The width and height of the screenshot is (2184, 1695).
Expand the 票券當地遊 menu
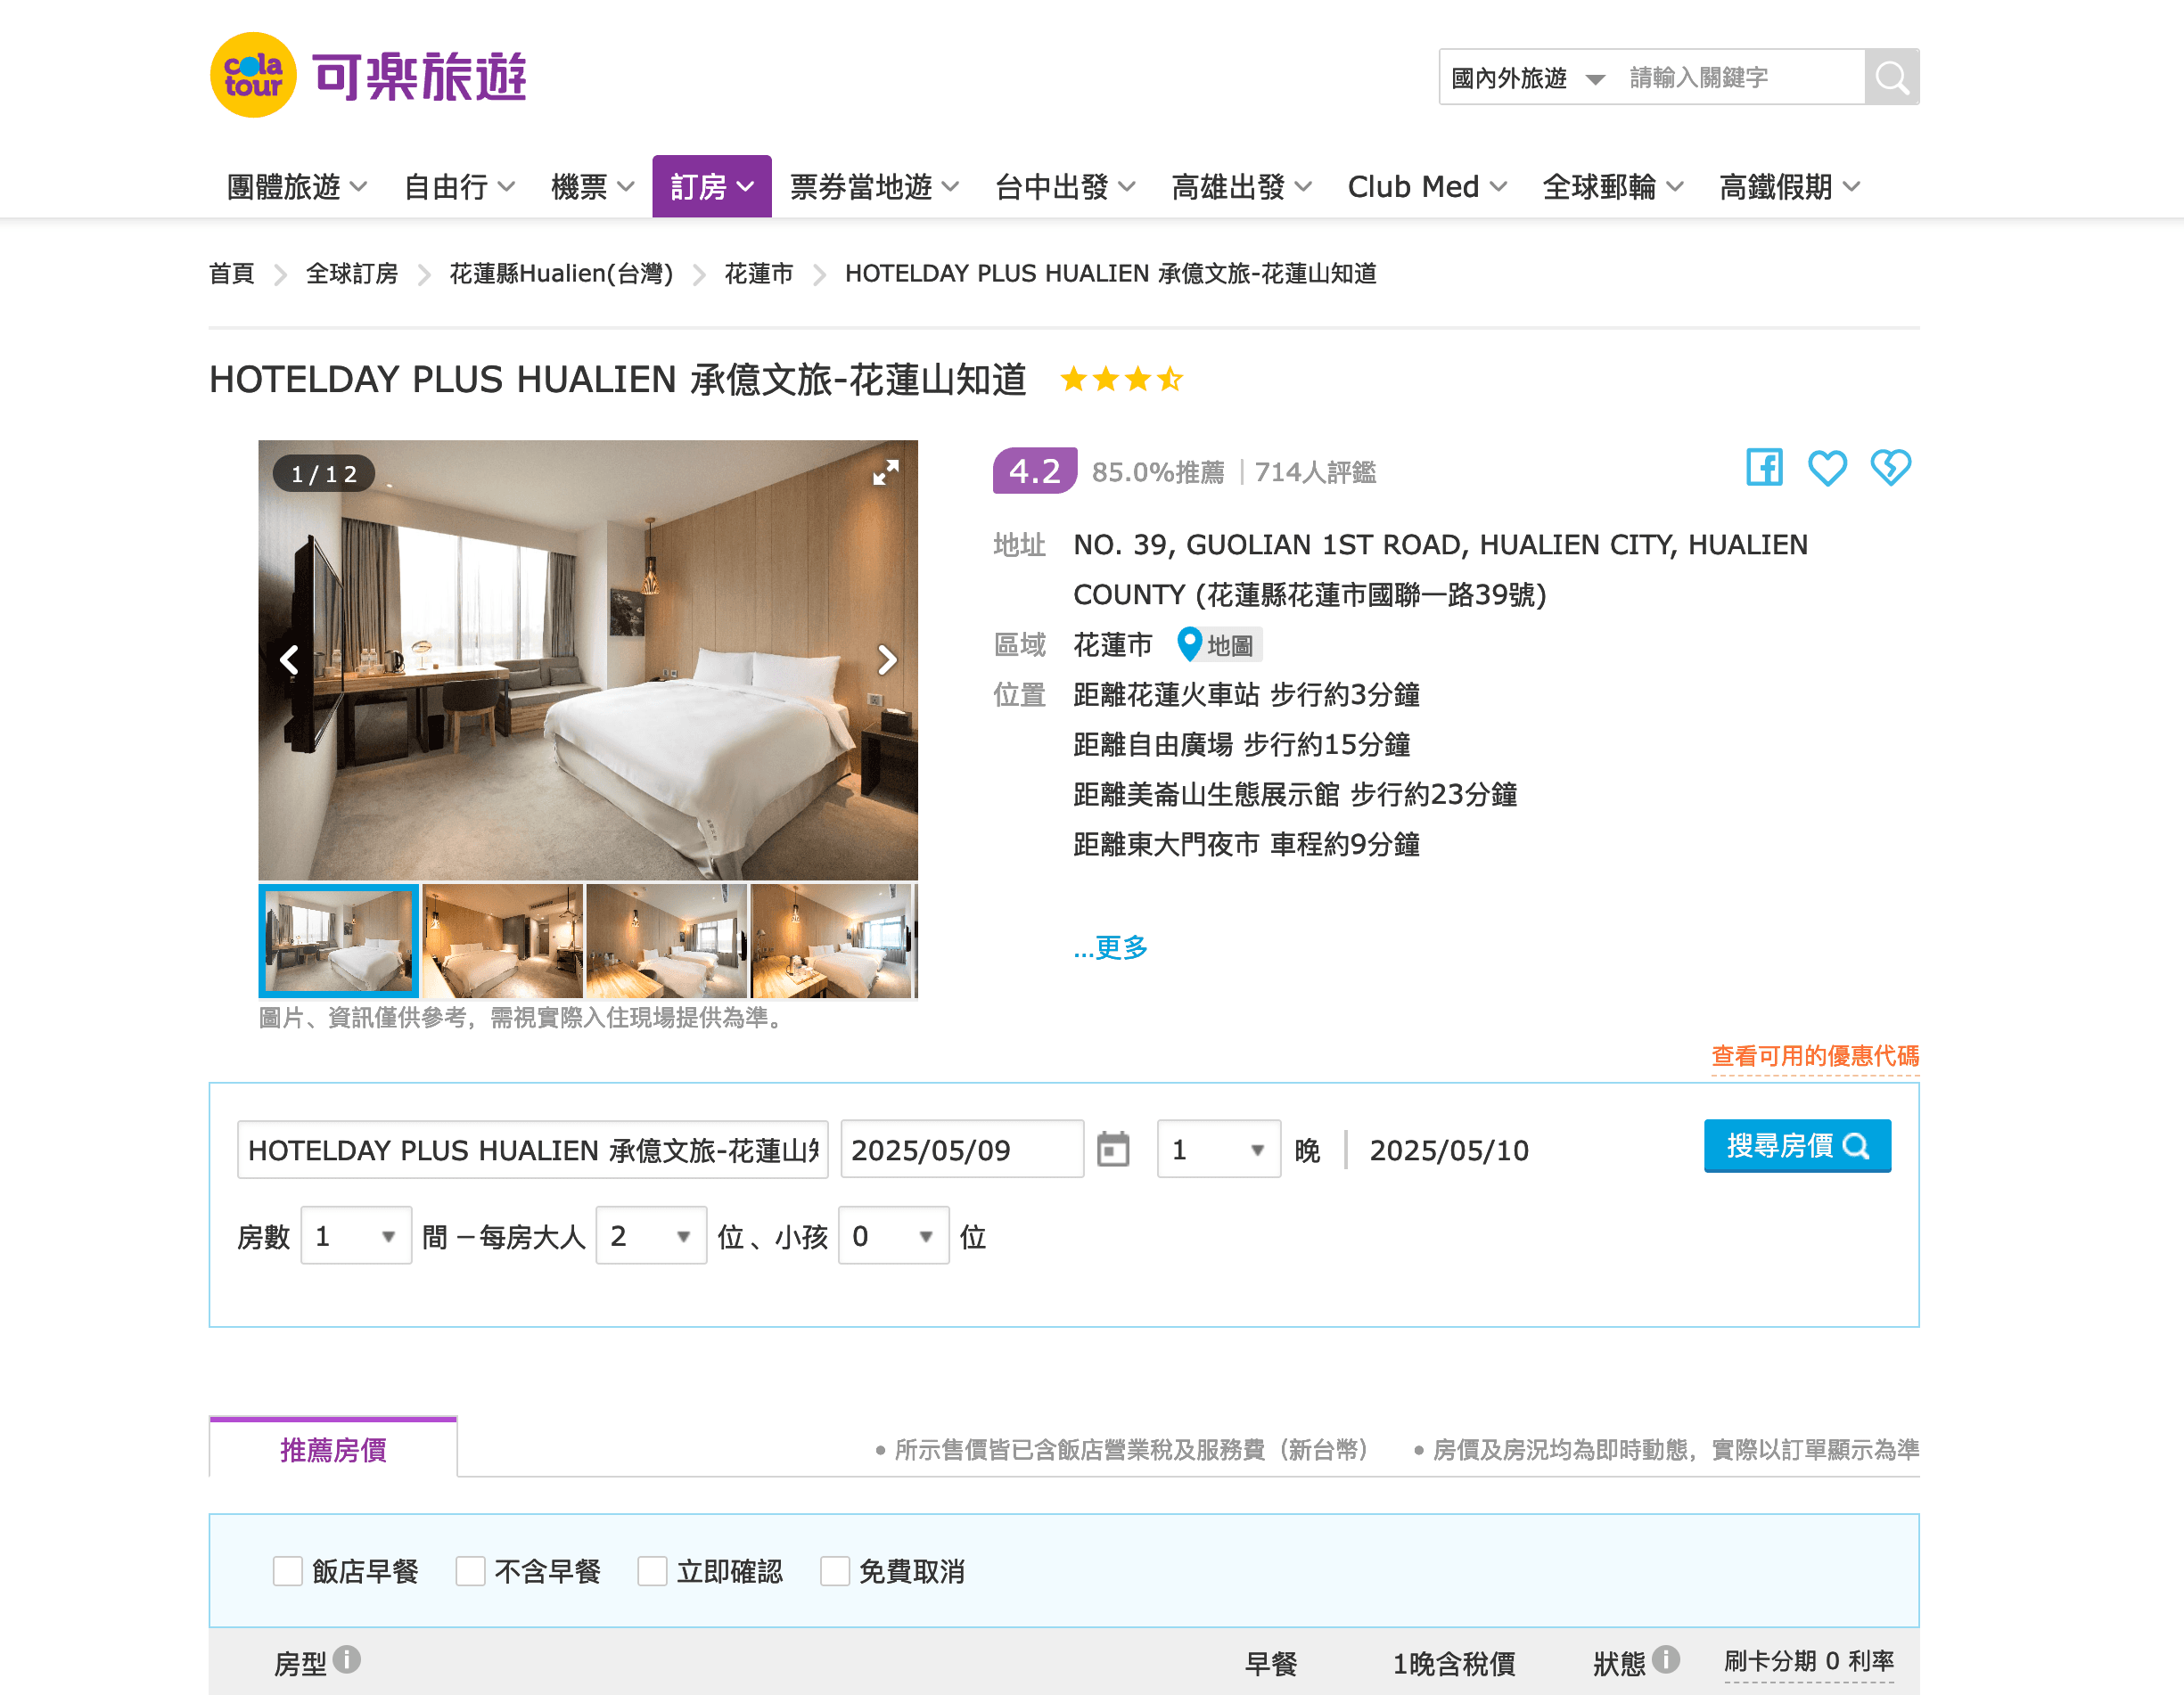(x=874, y=187)
